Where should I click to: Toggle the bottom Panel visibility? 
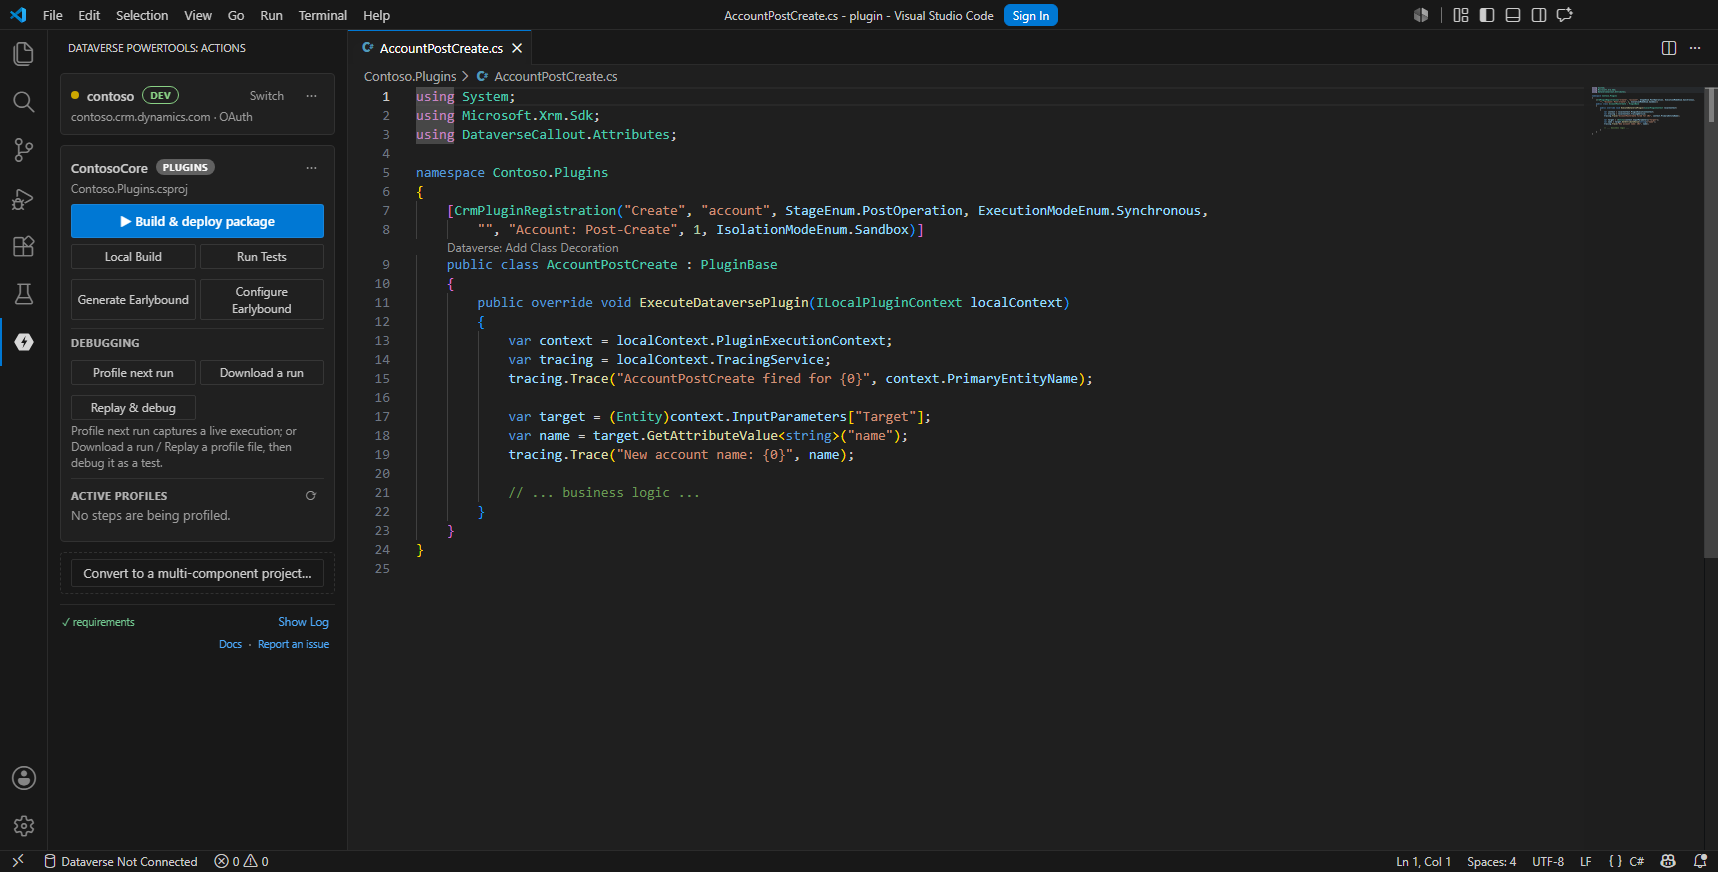click(x=1513, y=15)
